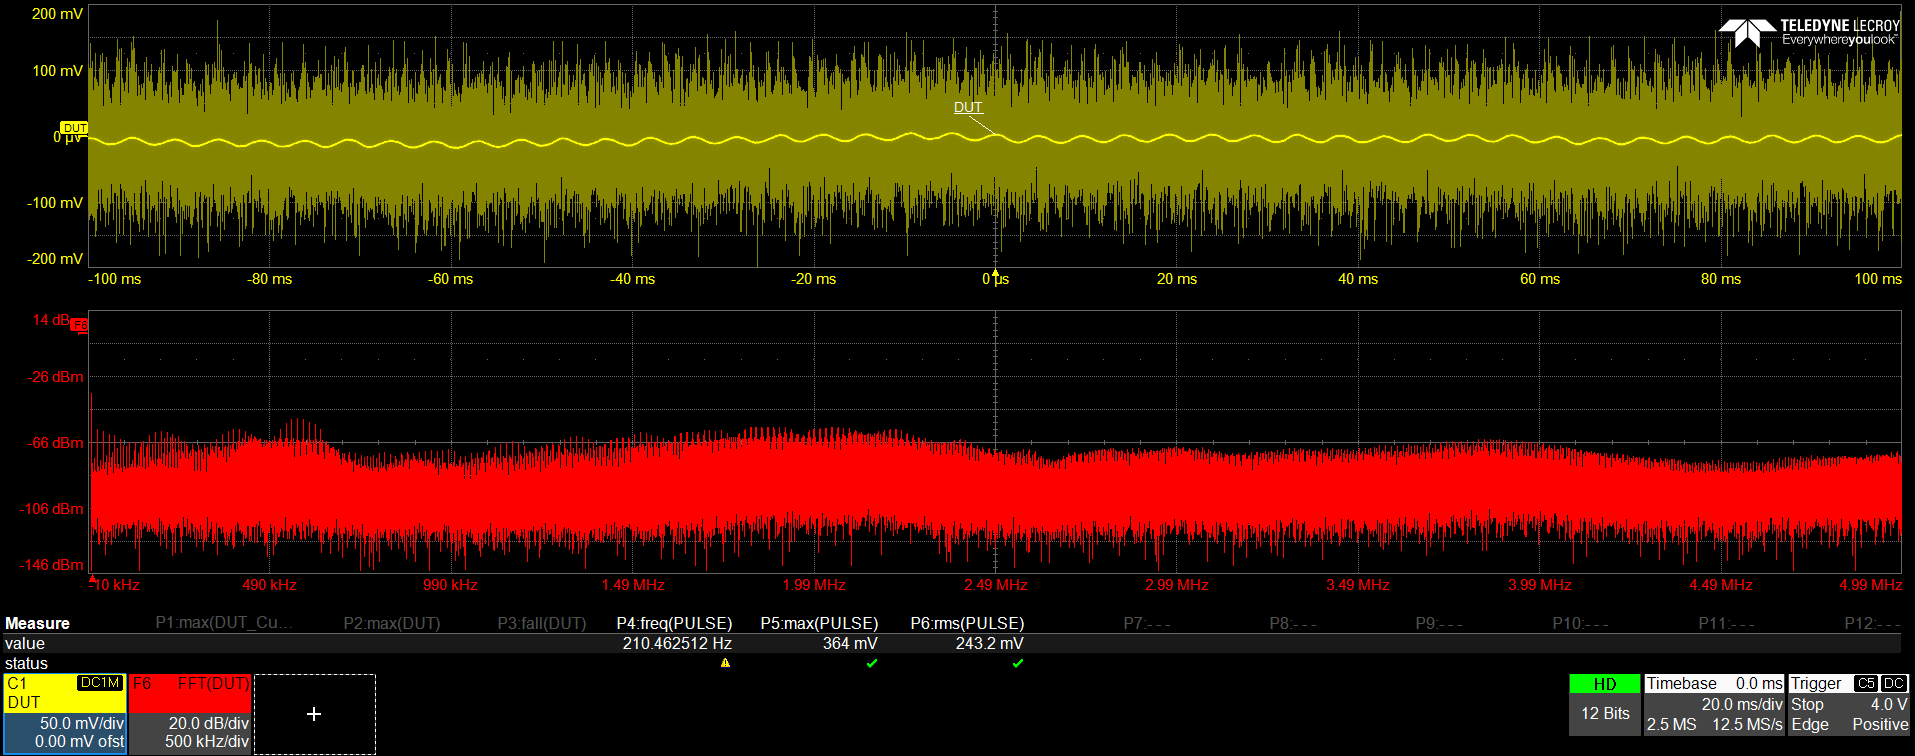1915x756 pixels.
Task: Click the DC1M coupling badge in C1 box
Action: (100, 683)
